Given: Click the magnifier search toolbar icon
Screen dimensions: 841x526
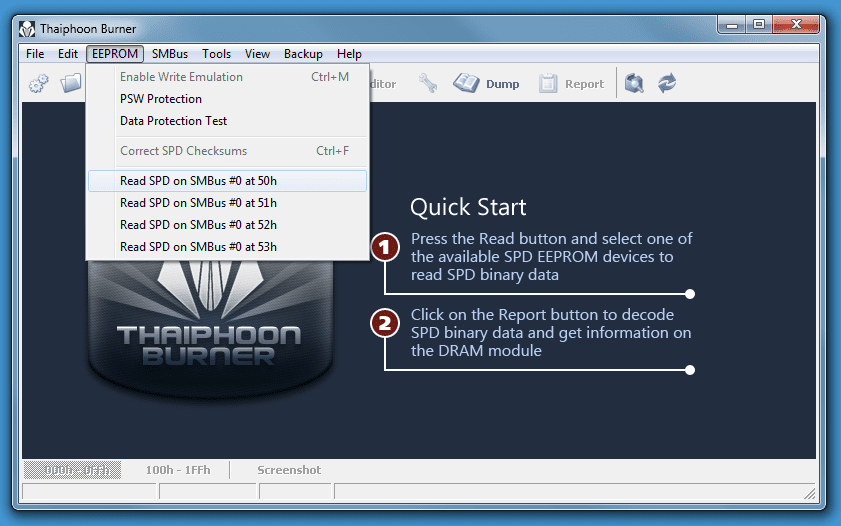Looking at the screenshot, I should [634, 83].
